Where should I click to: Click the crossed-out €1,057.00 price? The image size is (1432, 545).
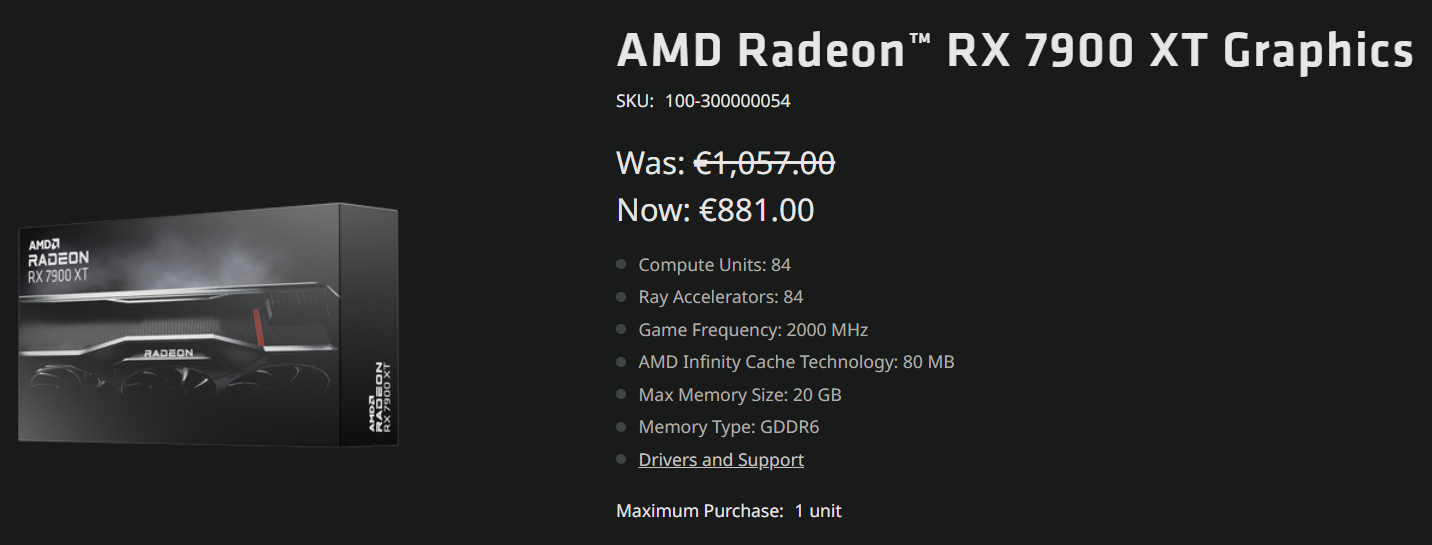coord(764,162)
